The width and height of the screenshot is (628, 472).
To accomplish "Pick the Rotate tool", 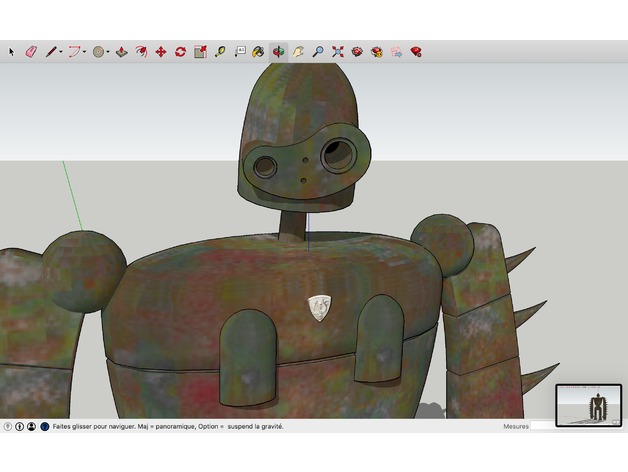I will 181,52.
